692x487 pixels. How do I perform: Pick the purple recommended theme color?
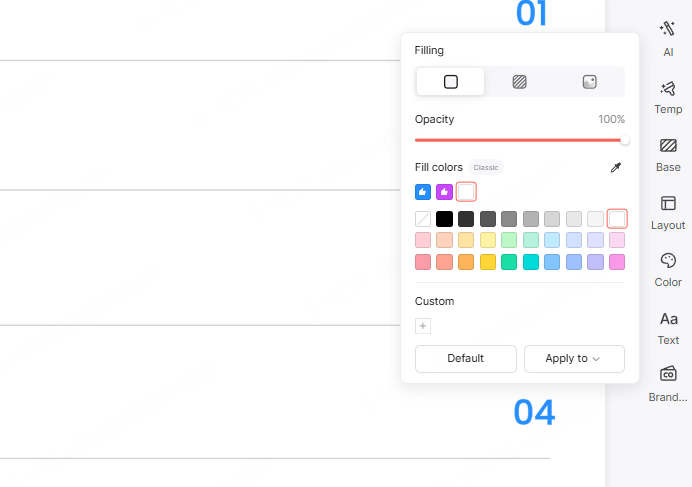tap(444, 192)
